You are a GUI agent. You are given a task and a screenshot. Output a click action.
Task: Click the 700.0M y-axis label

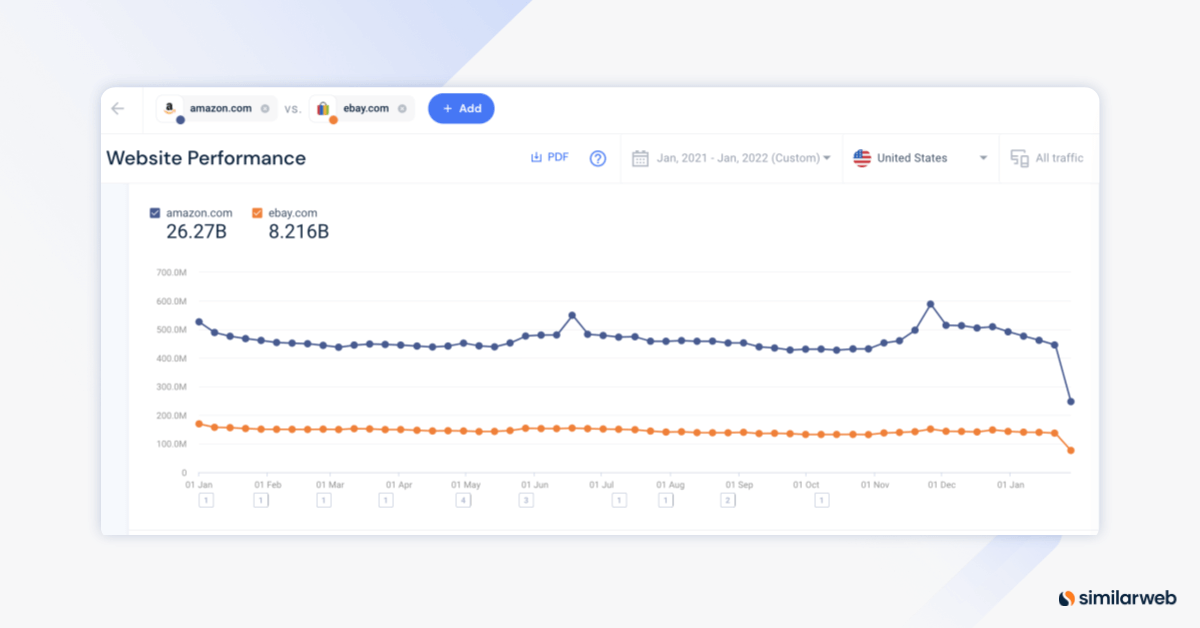pos(172,272)
